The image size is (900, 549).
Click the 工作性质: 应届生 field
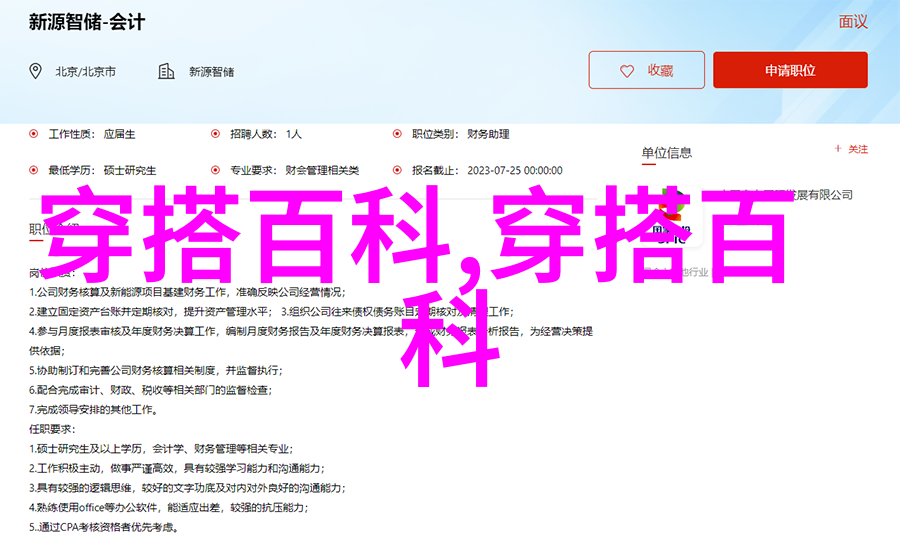(92, 134)
